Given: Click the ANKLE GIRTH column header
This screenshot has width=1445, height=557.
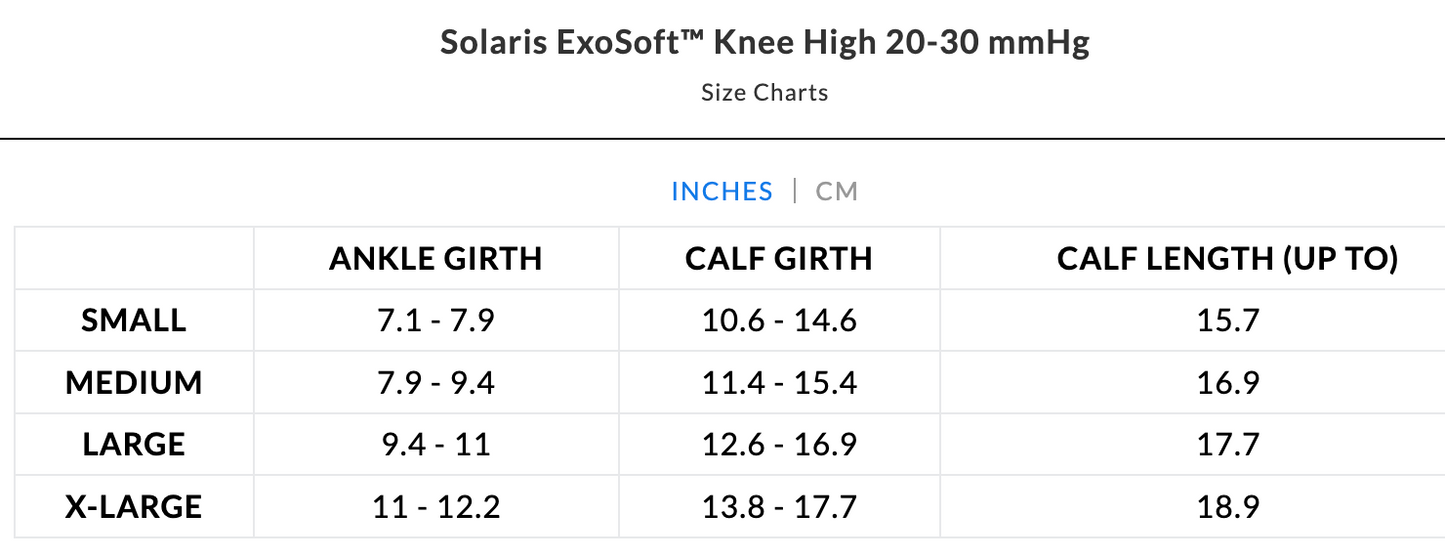Looking at the screenshot, I should pos(435,259).
